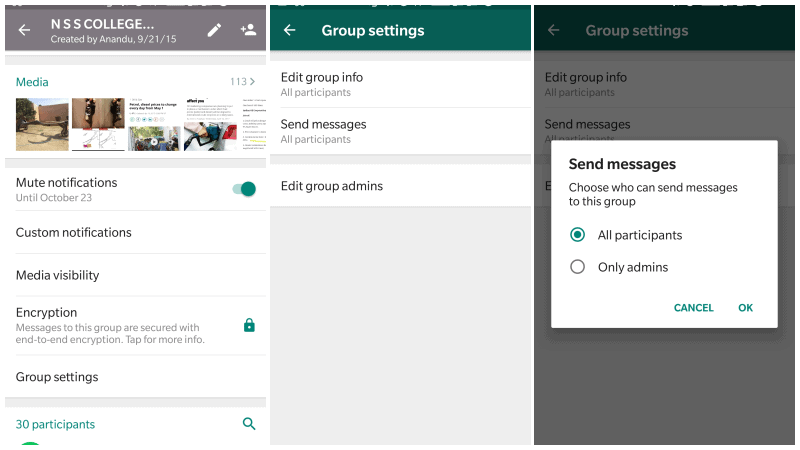This screenshot has height=450, width=800.
Task: Tap the add participant icon
Action: [248, 30]
